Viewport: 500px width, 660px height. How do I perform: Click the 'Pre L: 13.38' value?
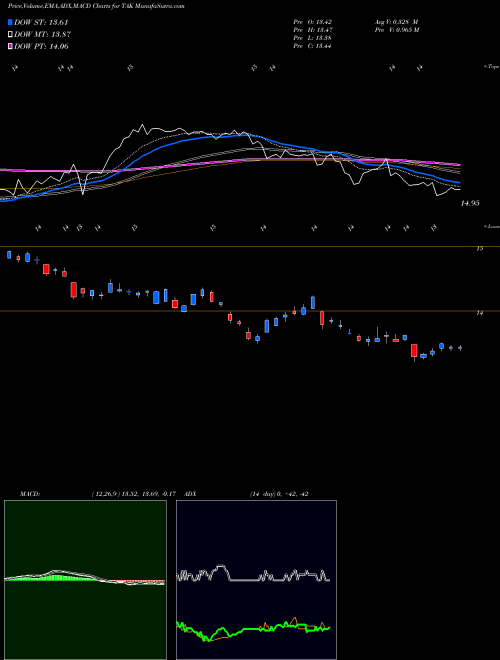point(314,38)
